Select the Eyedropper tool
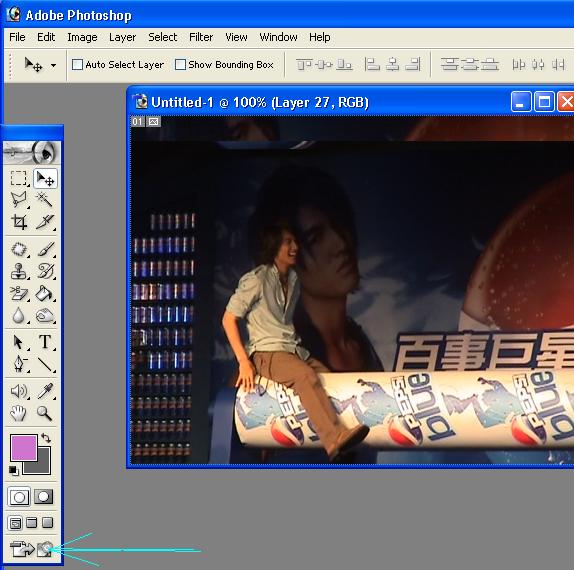574x570 pixels. 45,391
